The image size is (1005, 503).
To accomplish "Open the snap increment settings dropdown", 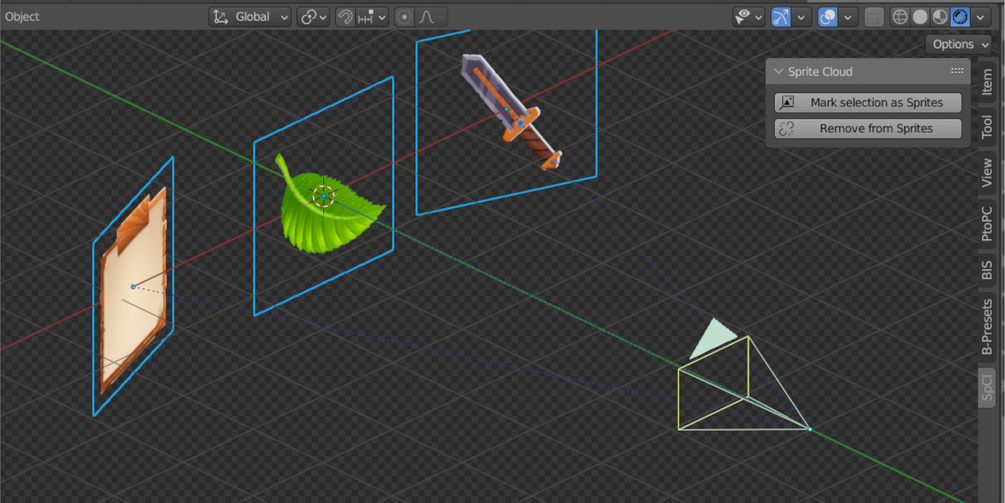I will tap(372, 17).
